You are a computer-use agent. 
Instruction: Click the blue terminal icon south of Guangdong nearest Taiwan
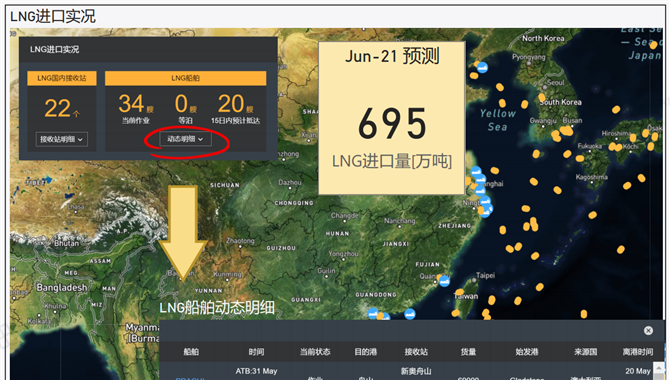click(x=410, y=314)
